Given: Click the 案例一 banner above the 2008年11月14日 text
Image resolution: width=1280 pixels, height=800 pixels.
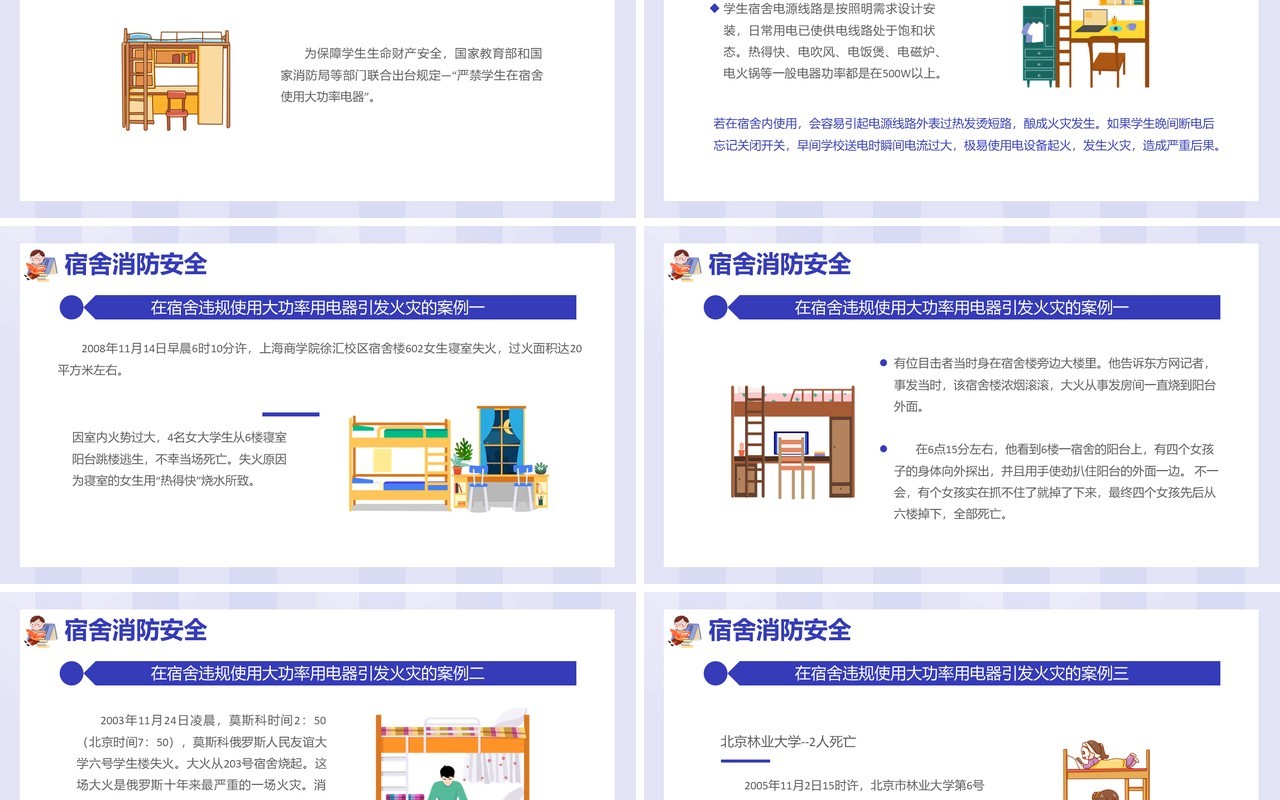Looking at the screenshot, I should tap(330, 307).
